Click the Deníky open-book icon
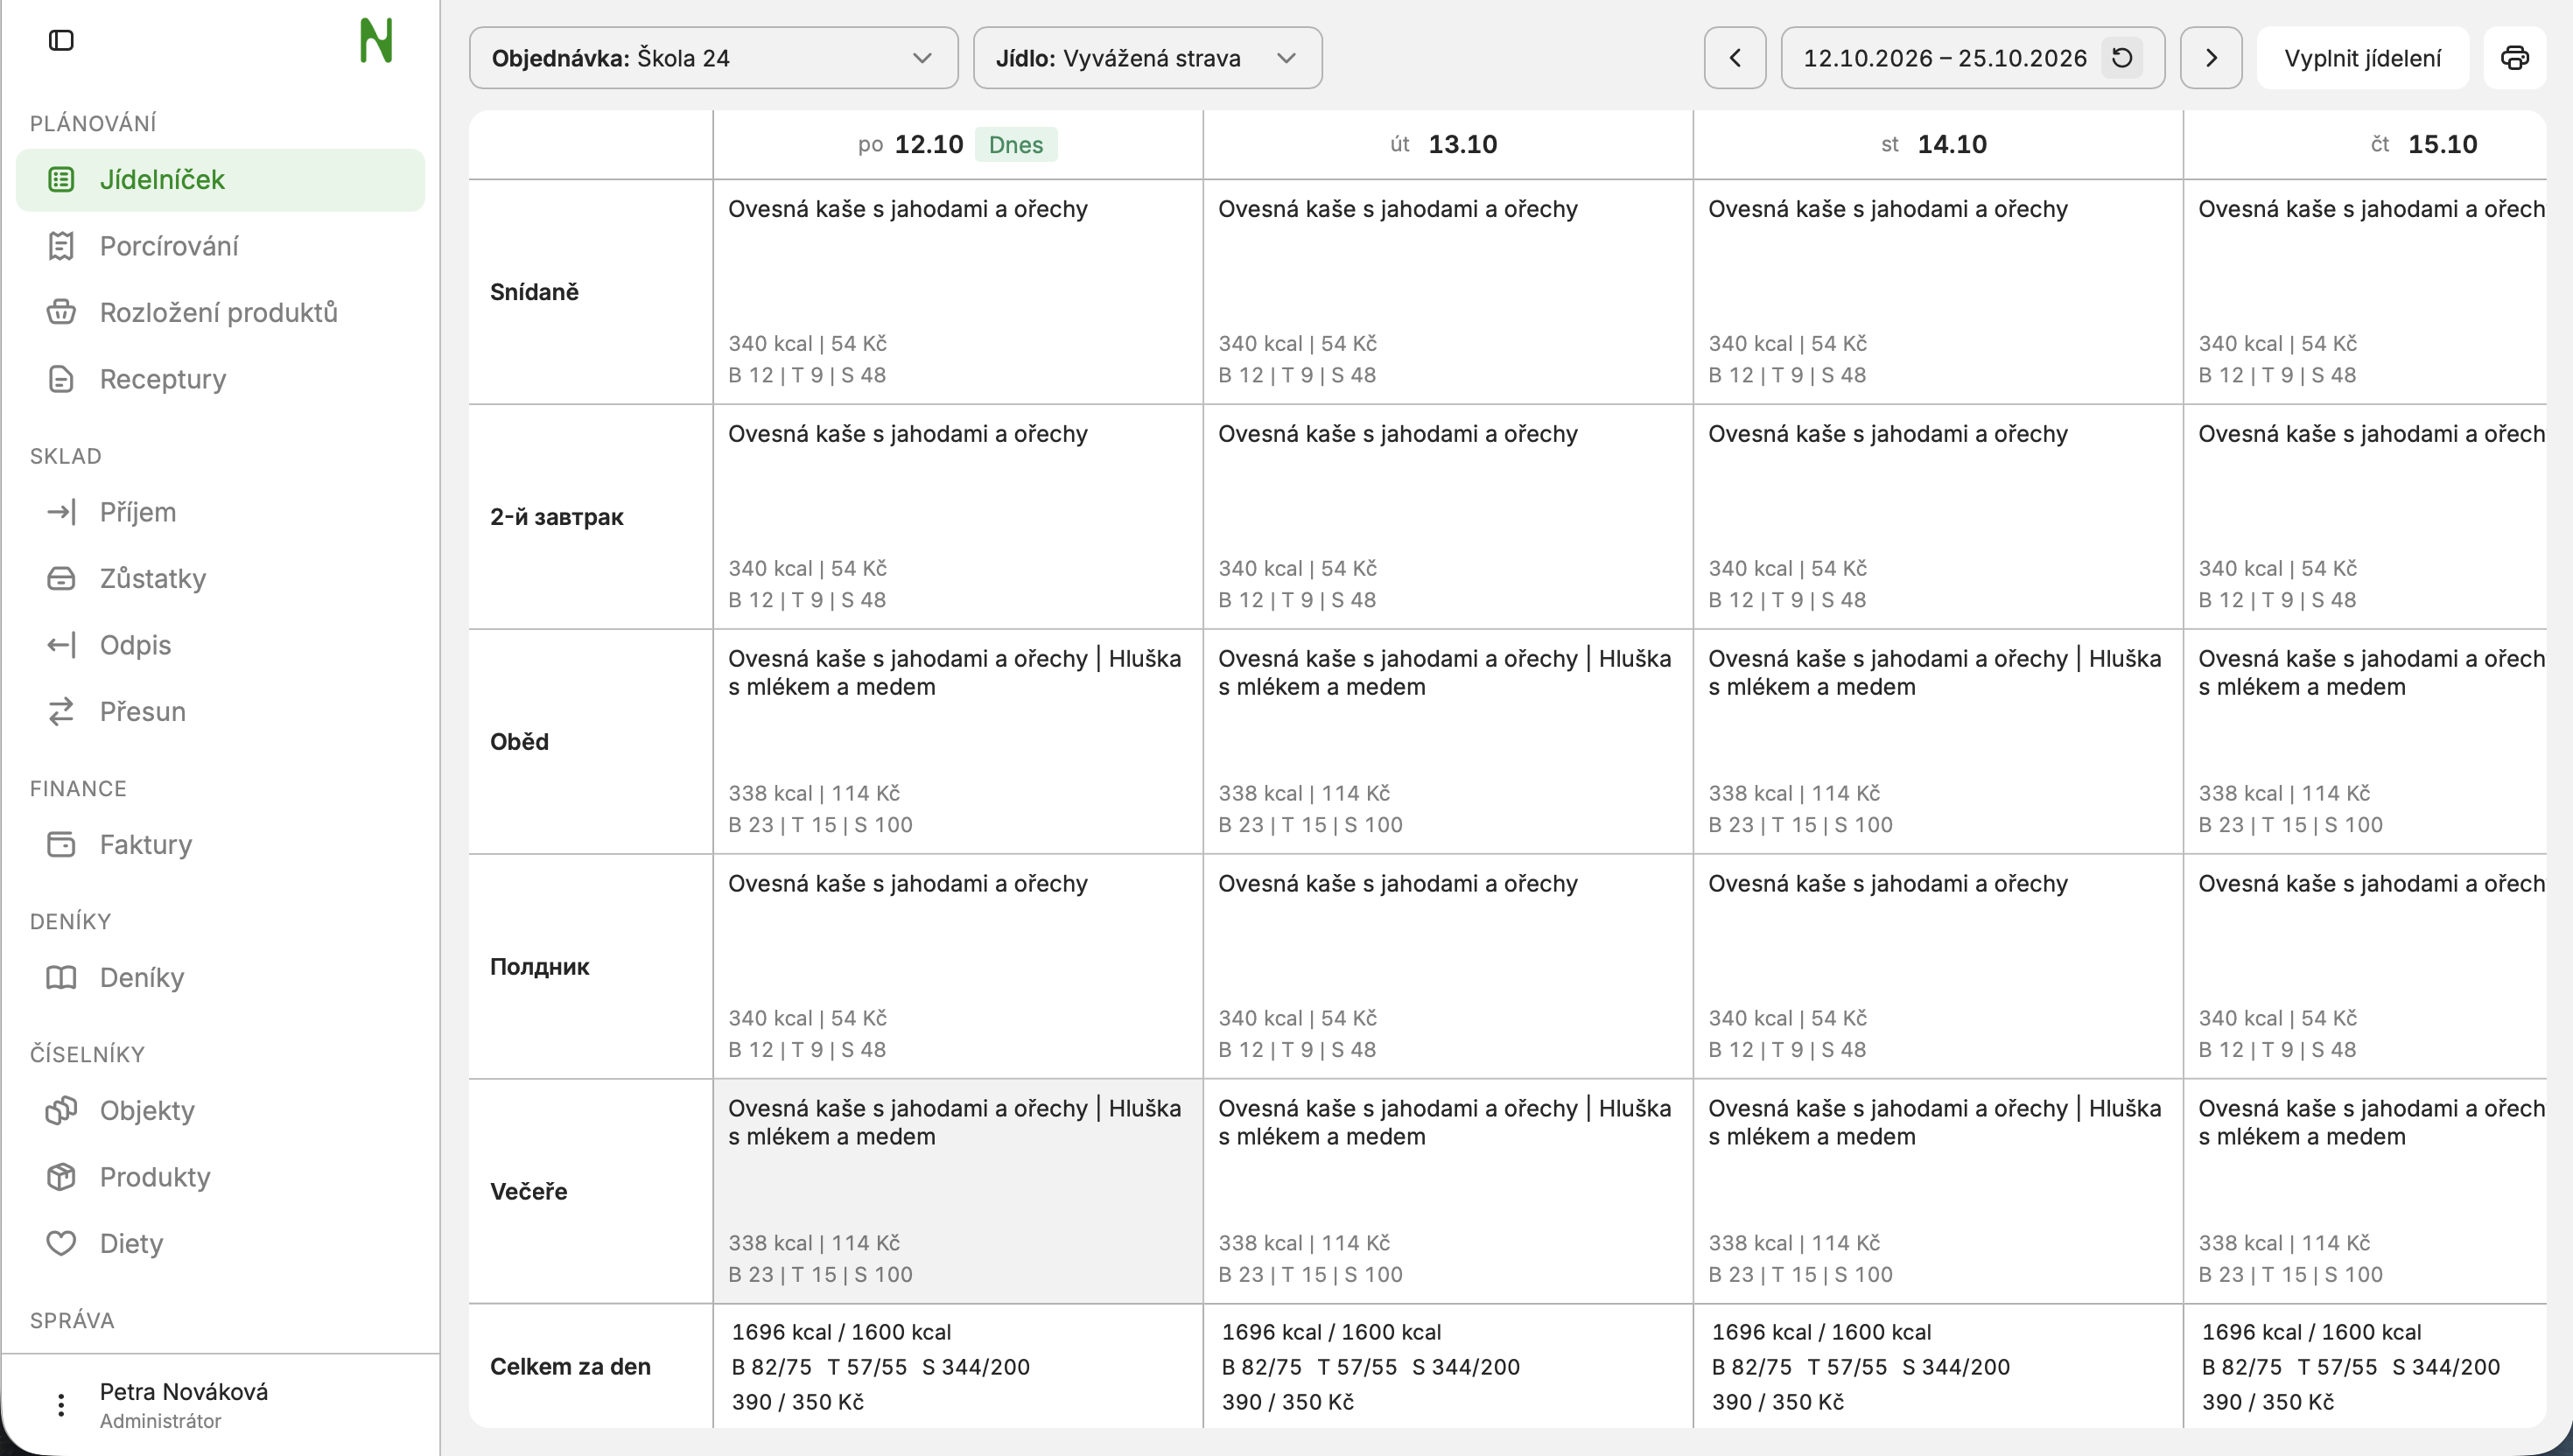The image size is (2573, 1456). click(x=61, y=978)
